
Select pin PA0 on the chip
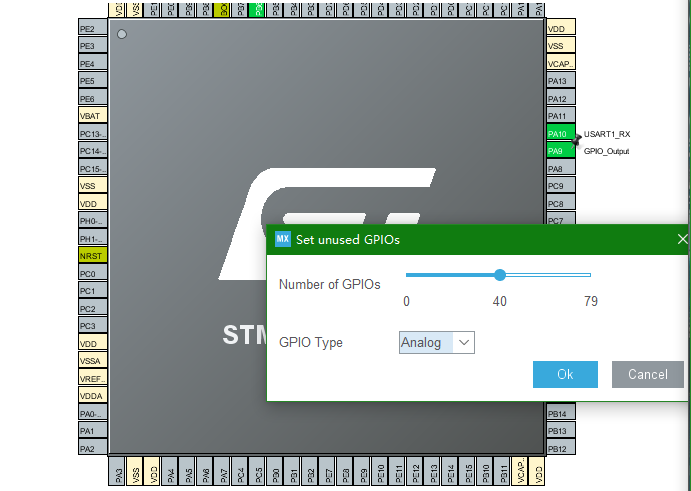[x=93, y=413]
